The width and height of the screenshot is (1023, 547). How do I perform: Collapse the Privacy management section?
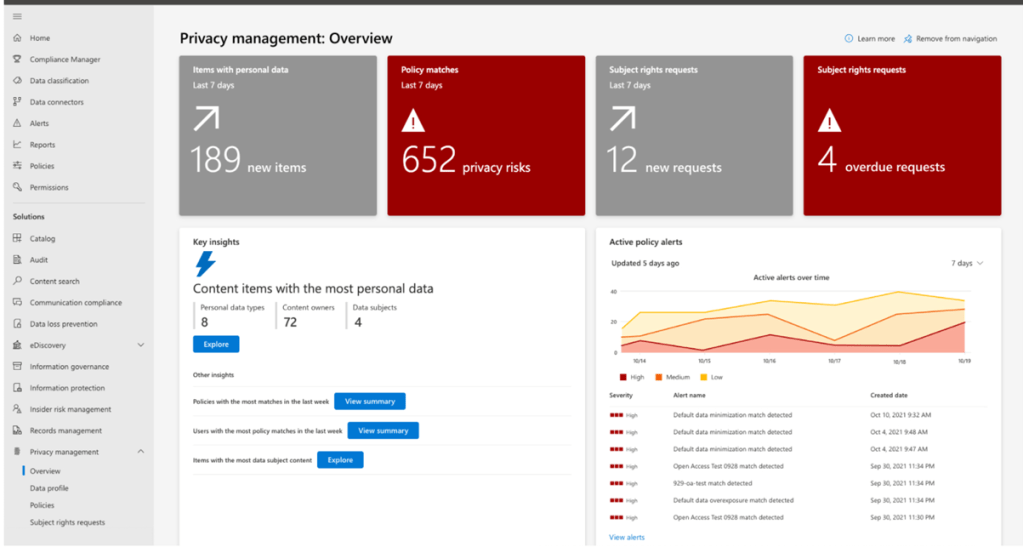pyautogui.click(x=140, y=452)
